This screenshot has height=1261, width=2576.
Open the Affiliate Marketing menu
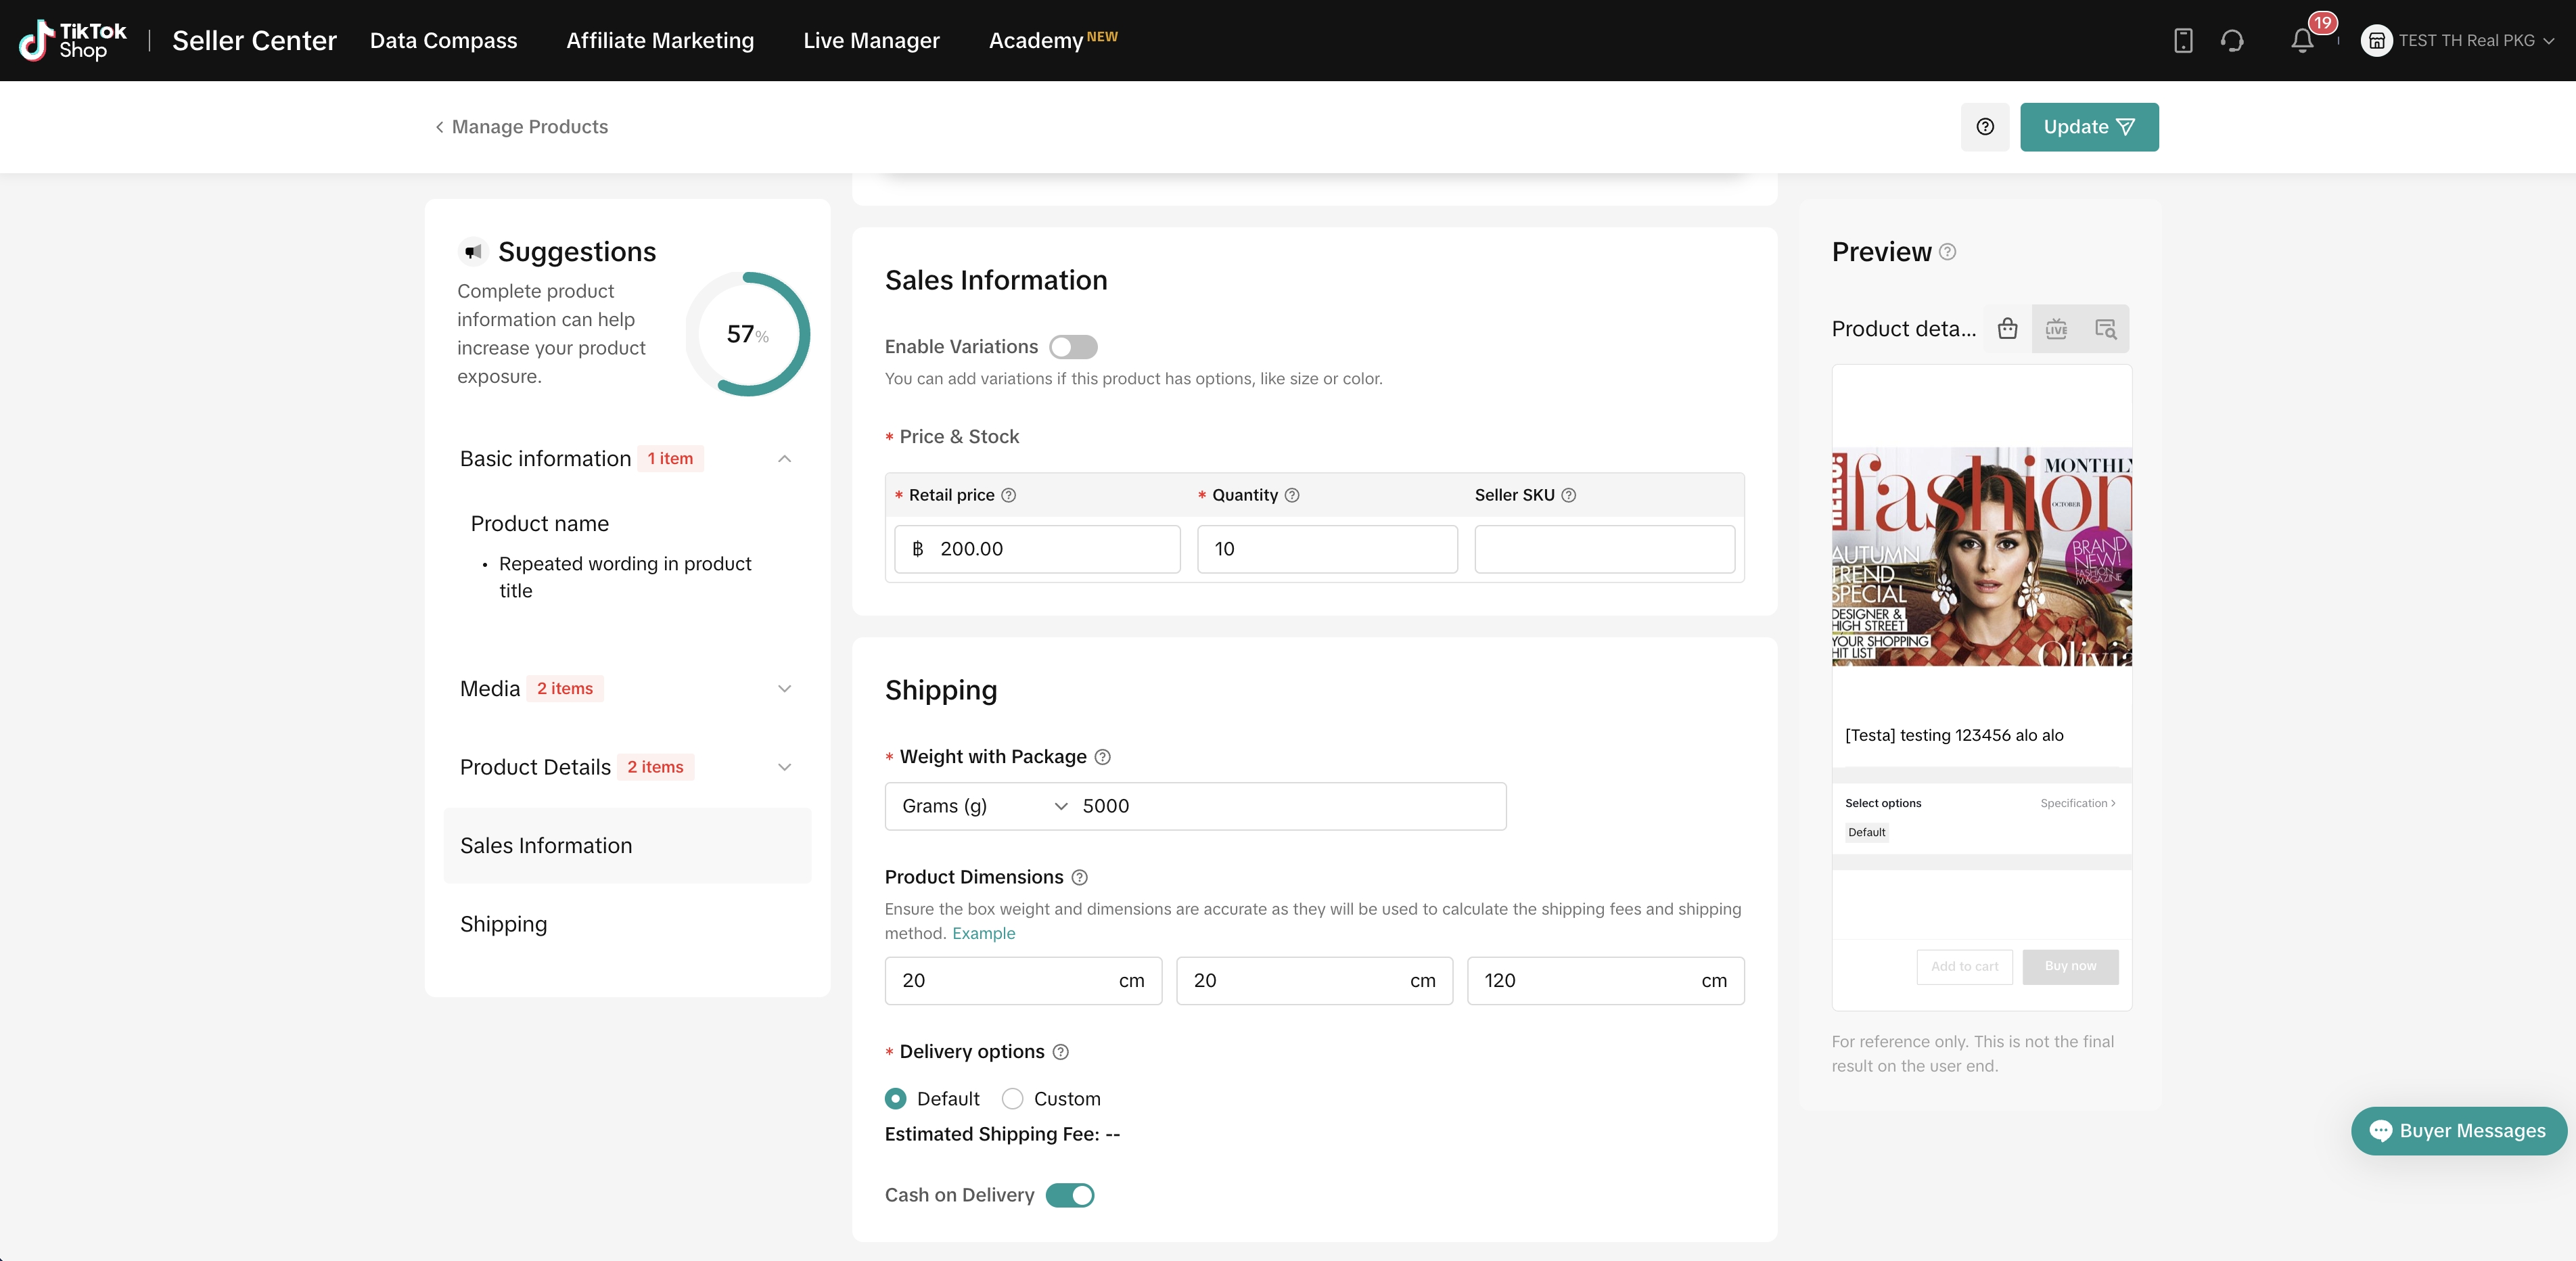click(x=660, y=41)
